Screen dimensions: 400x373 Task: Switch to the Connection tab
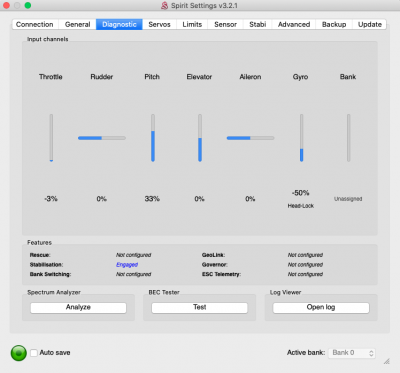tap(35, 24)
